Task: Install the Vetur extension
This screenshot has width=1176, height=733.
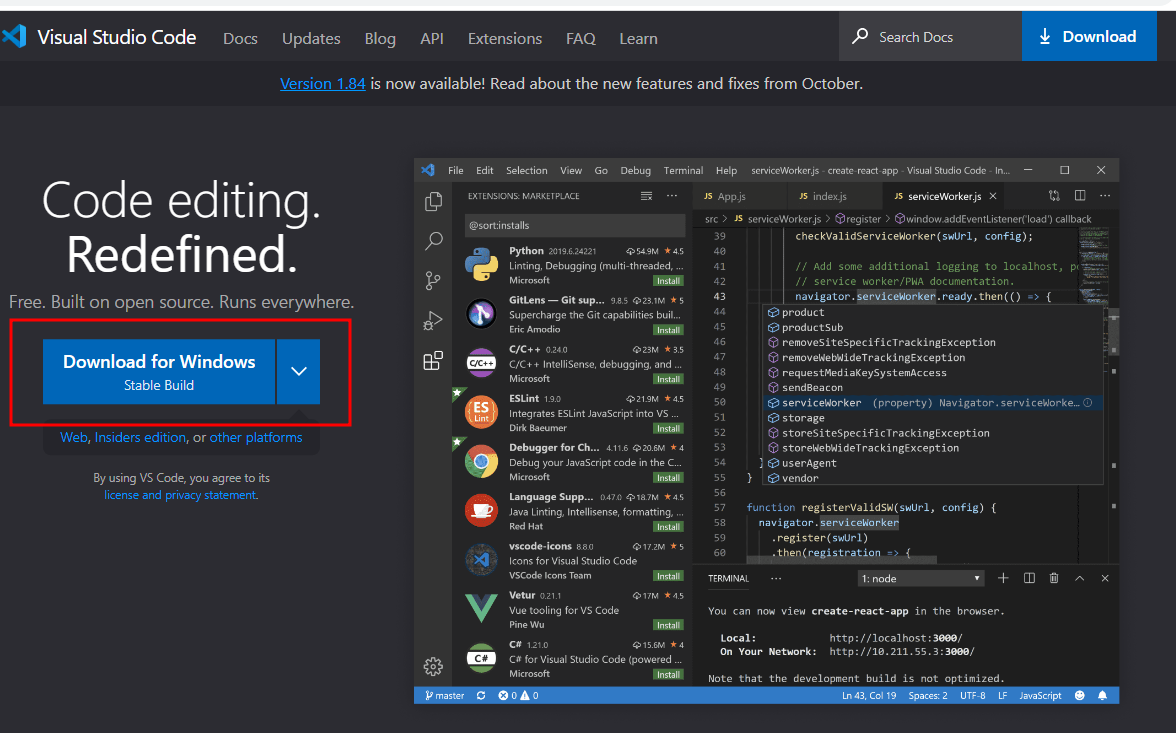Action: [x=668, y=625]
